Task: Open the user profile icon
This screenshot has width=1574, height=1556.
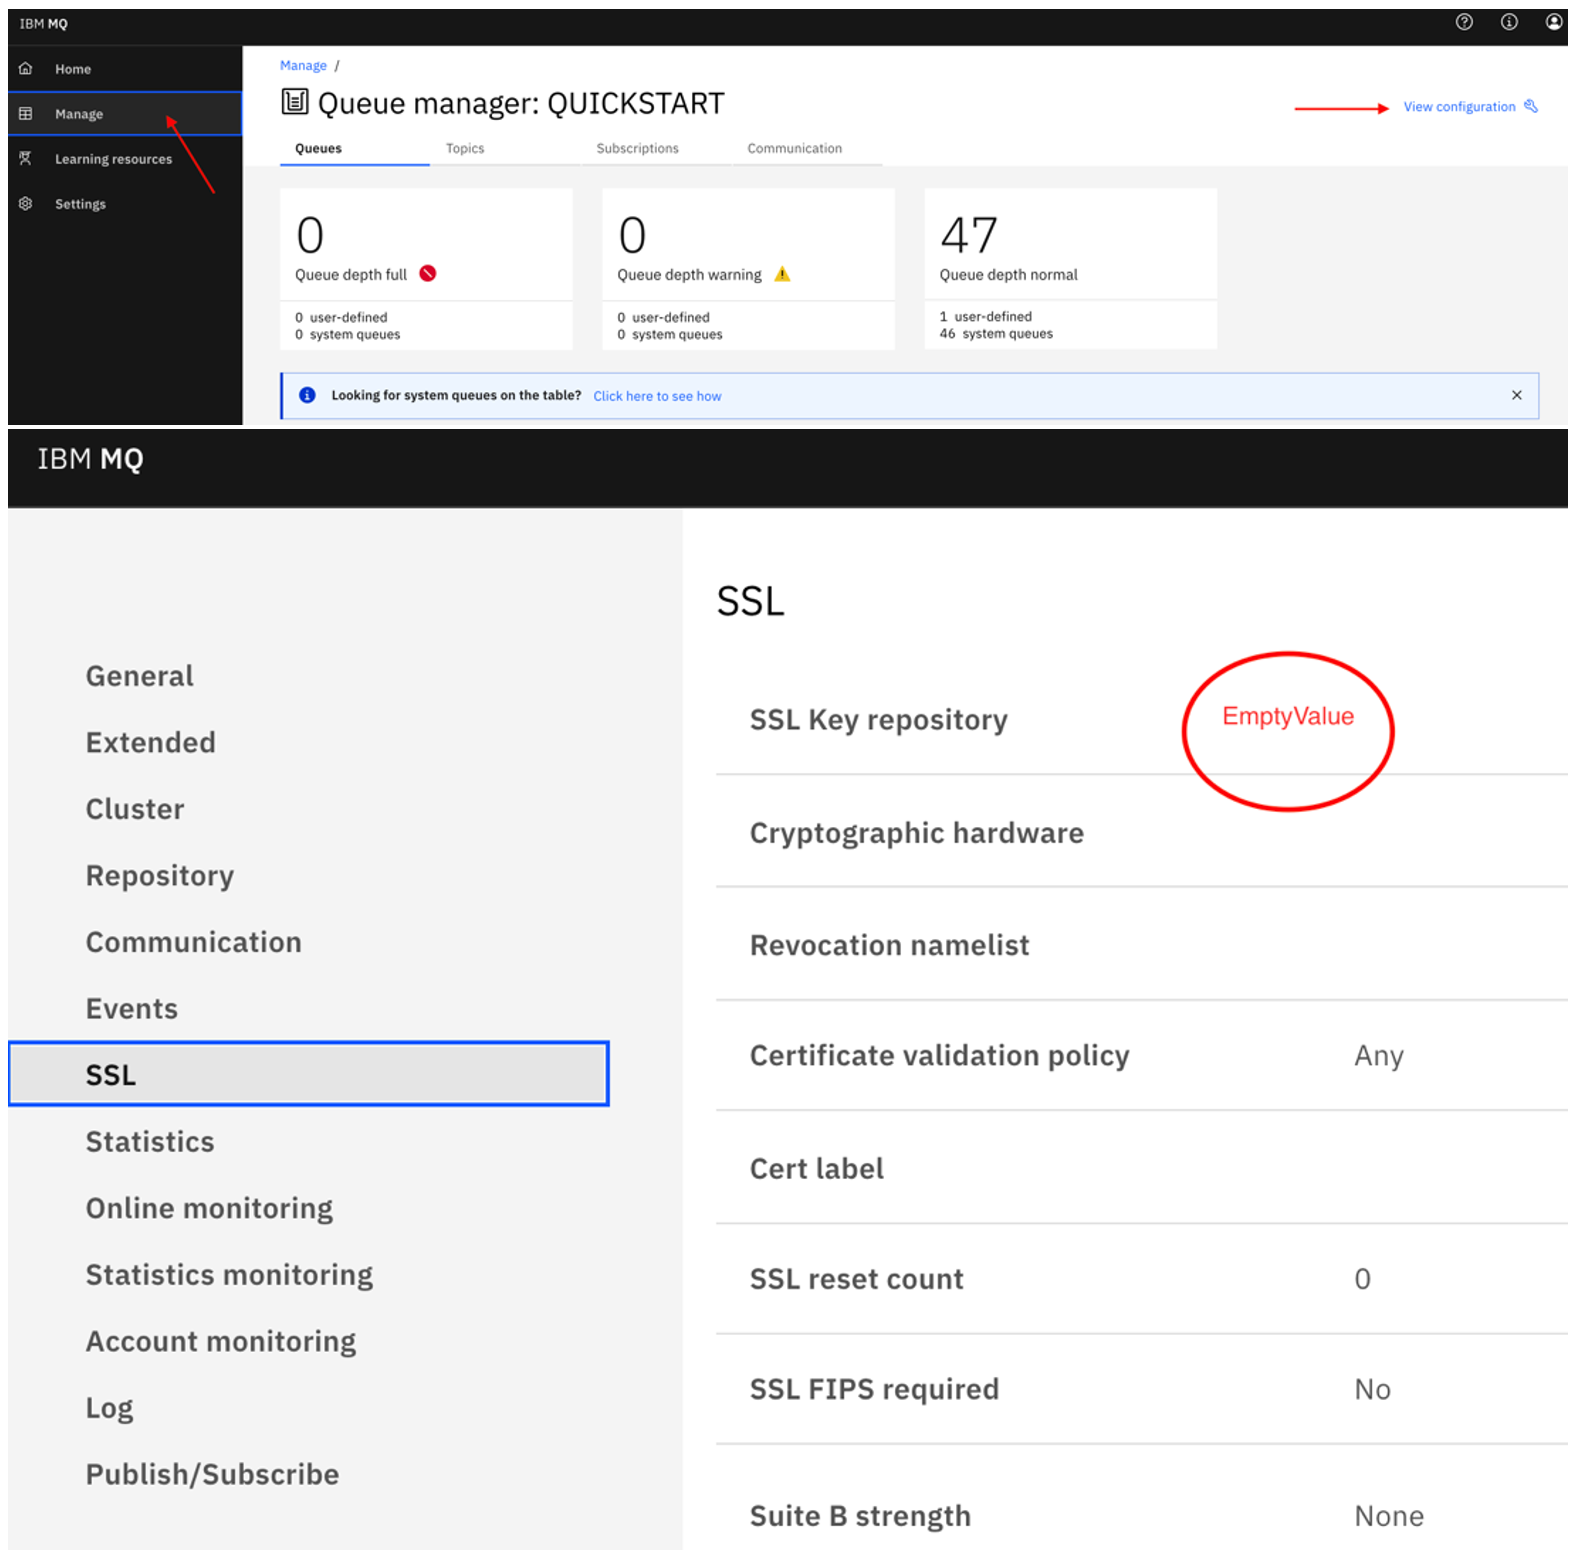Action: pyautogui.click(x=1554, y=22)
